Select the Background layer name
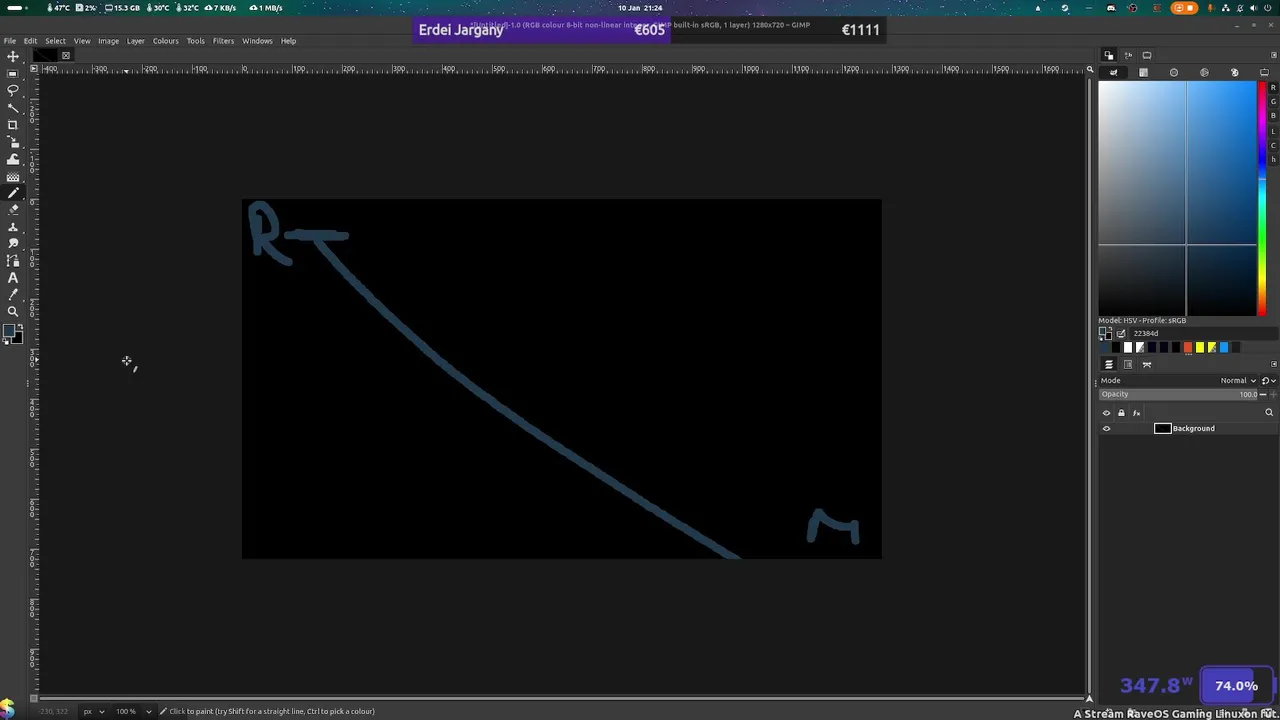This screenshot has height=720, width=1280. pyautogui.click(x=1194, y=428)
